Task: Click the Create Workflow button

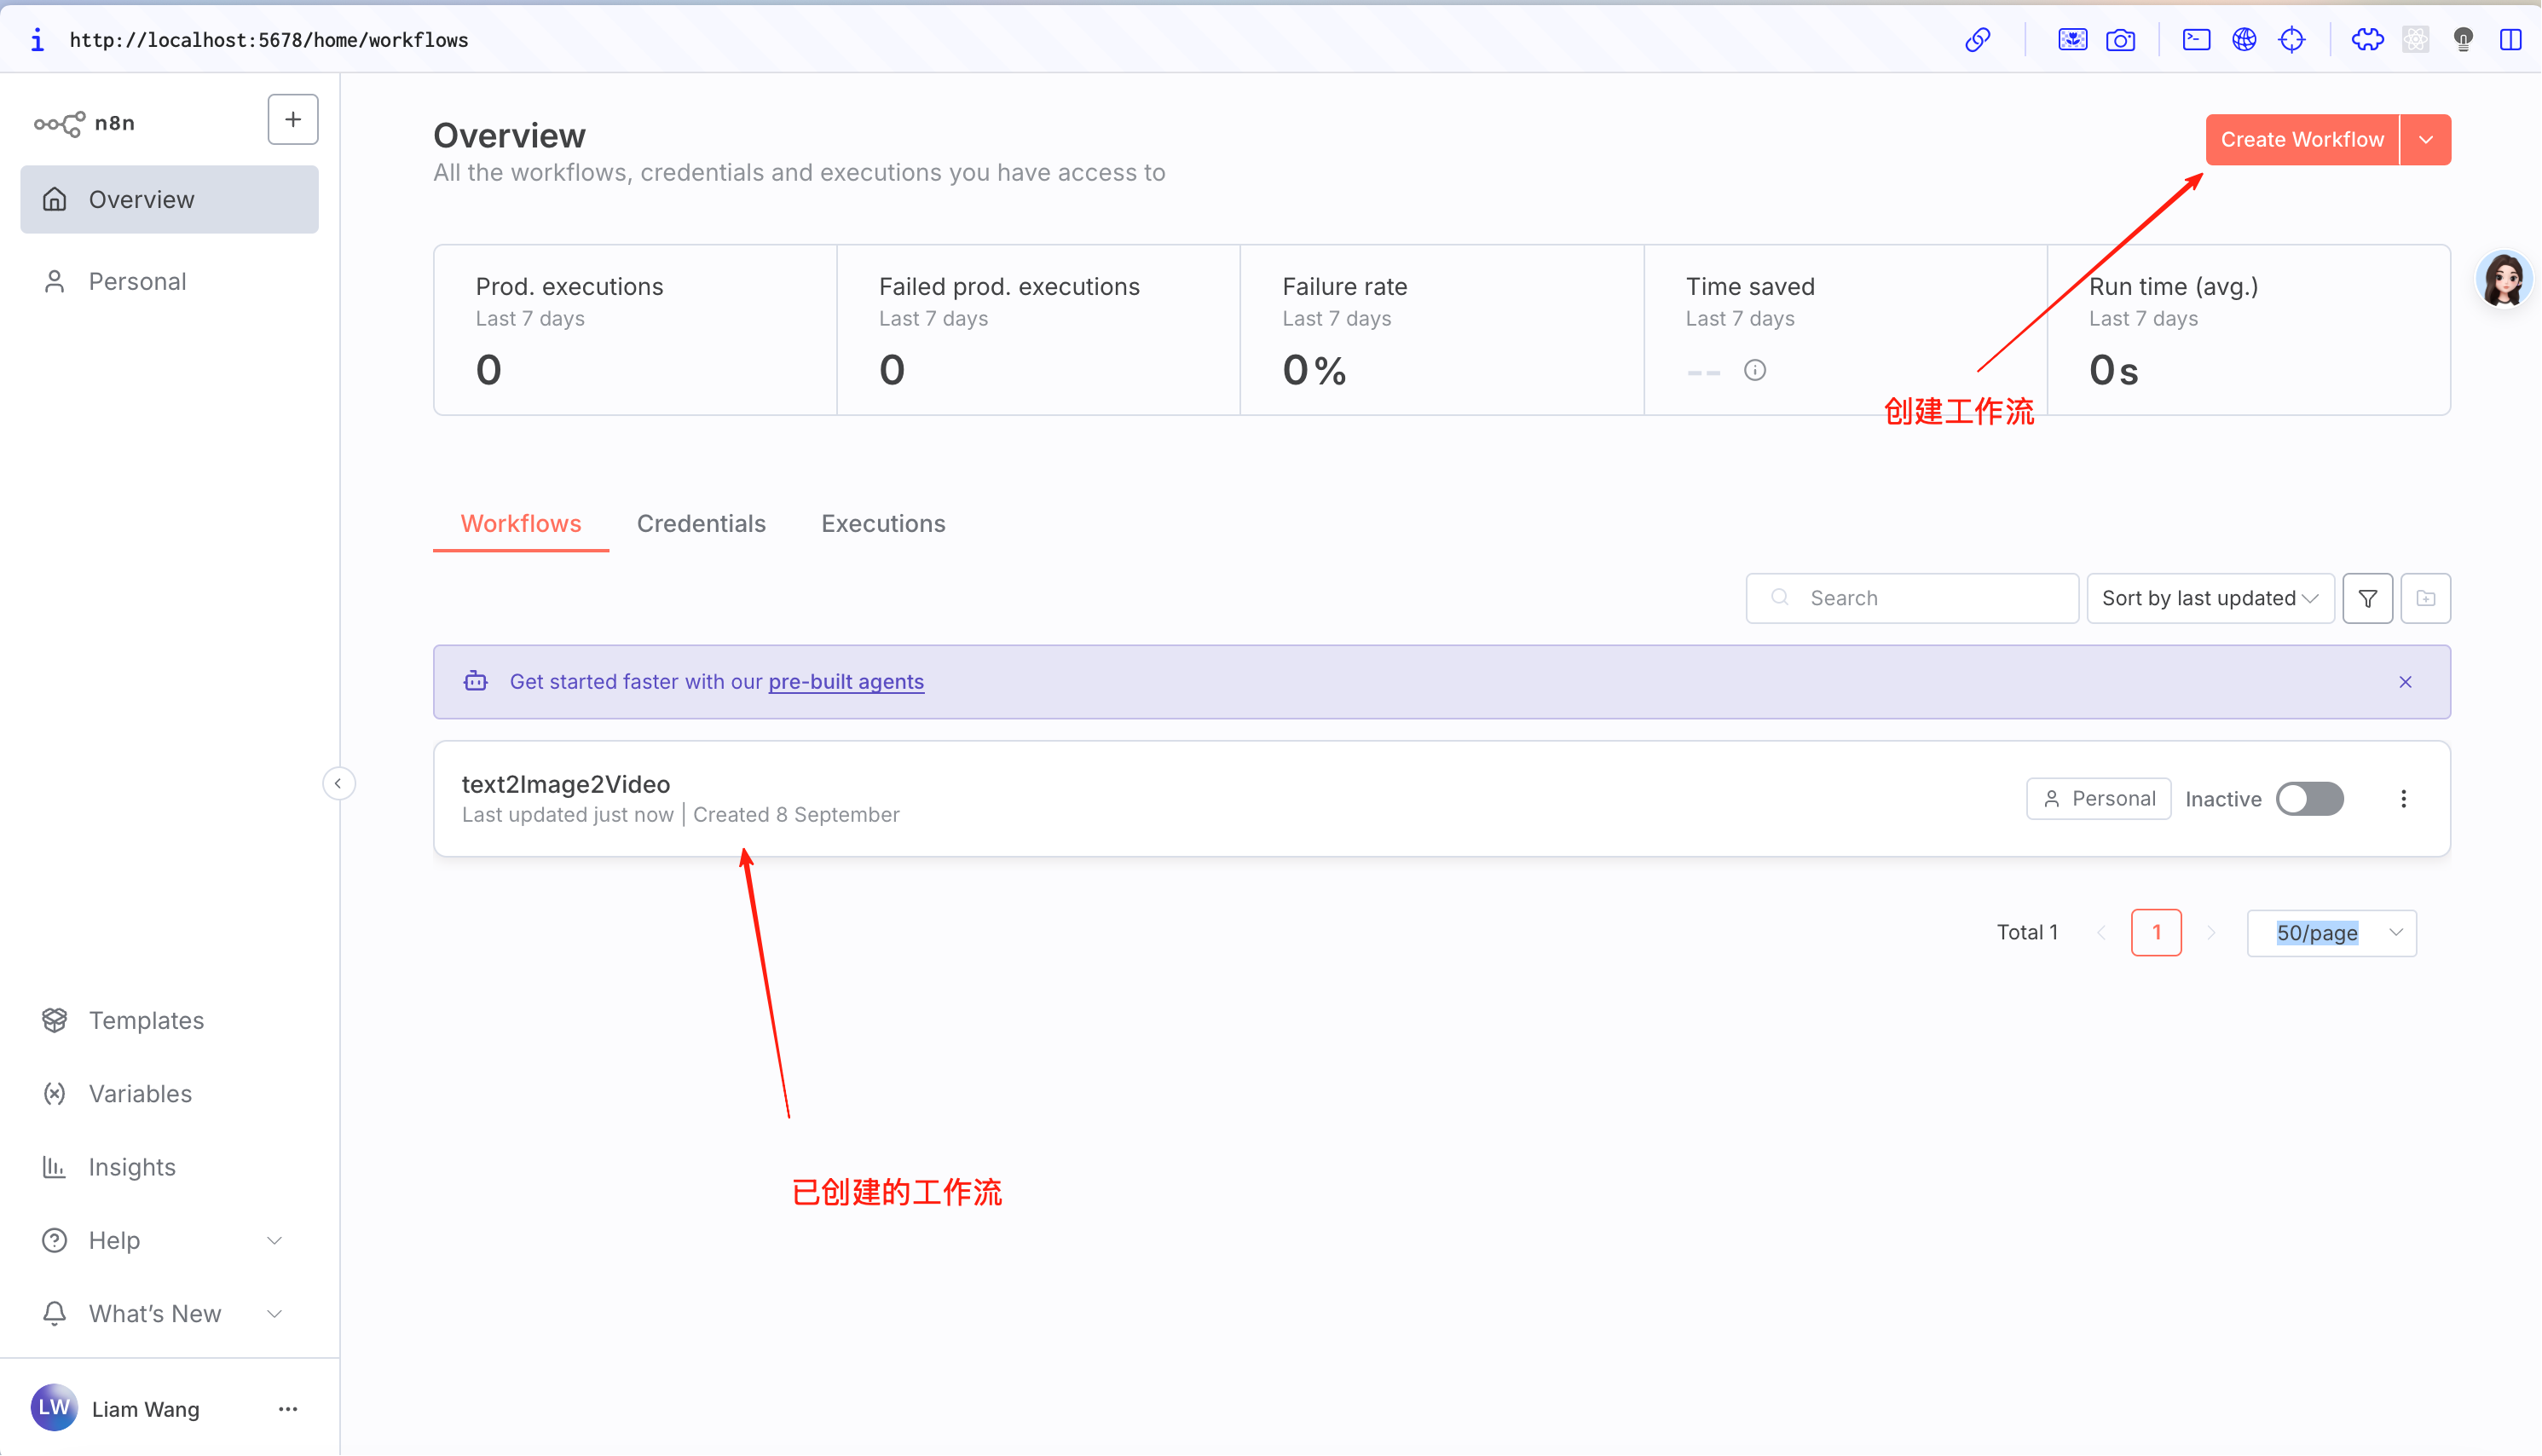Action: point(2301,140)
